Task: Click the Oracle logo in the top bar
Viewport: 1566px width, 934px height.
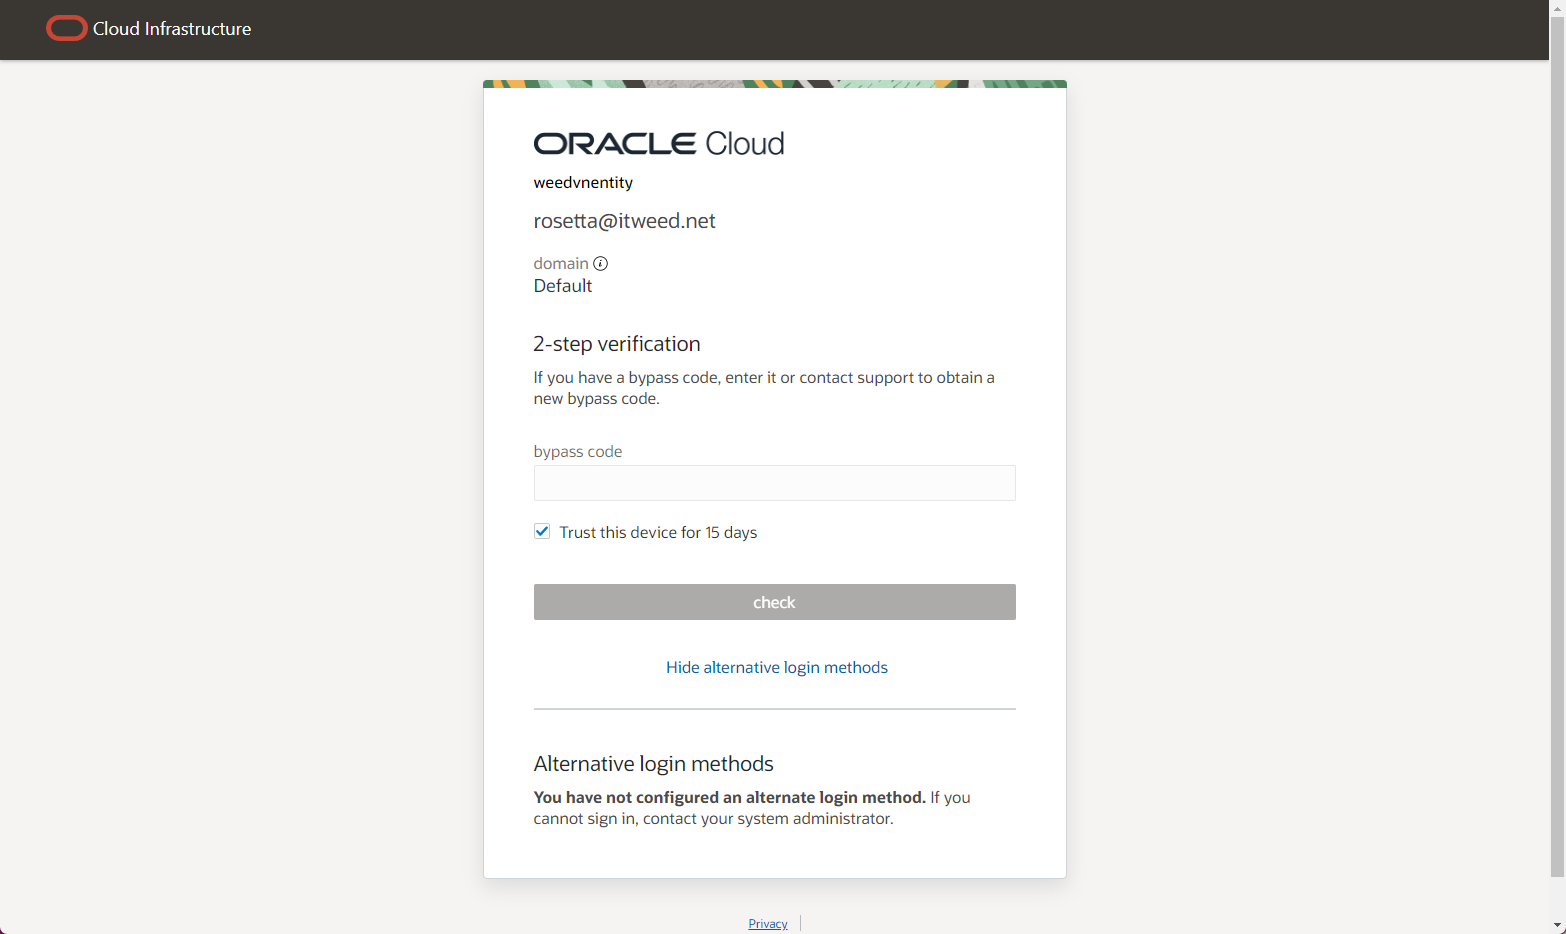Action: click(66, 28)
